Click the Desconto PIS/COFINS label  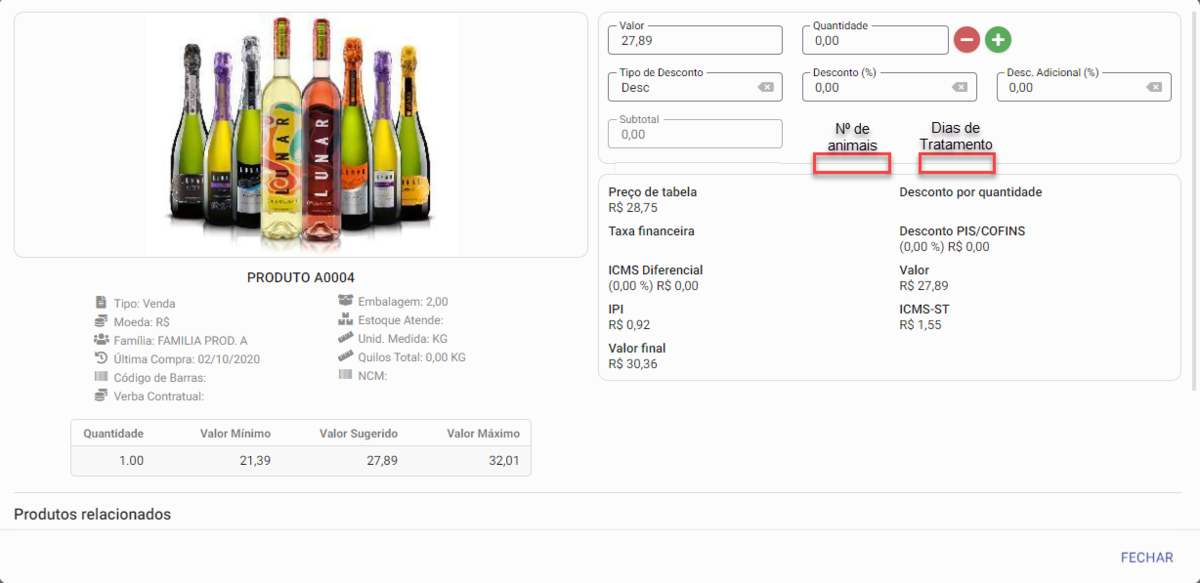point(962,231)
